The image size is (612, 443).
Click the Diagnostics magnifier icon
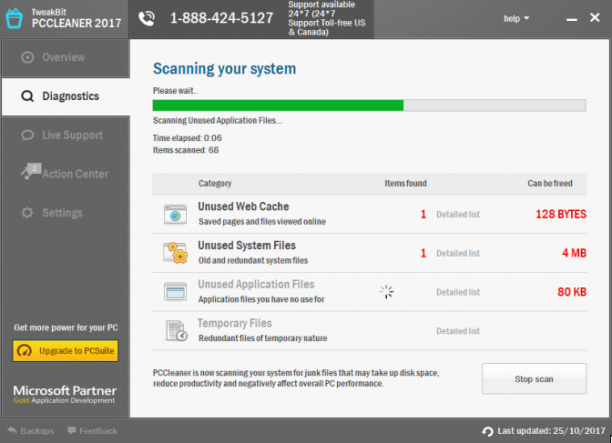tap(27, 96)
